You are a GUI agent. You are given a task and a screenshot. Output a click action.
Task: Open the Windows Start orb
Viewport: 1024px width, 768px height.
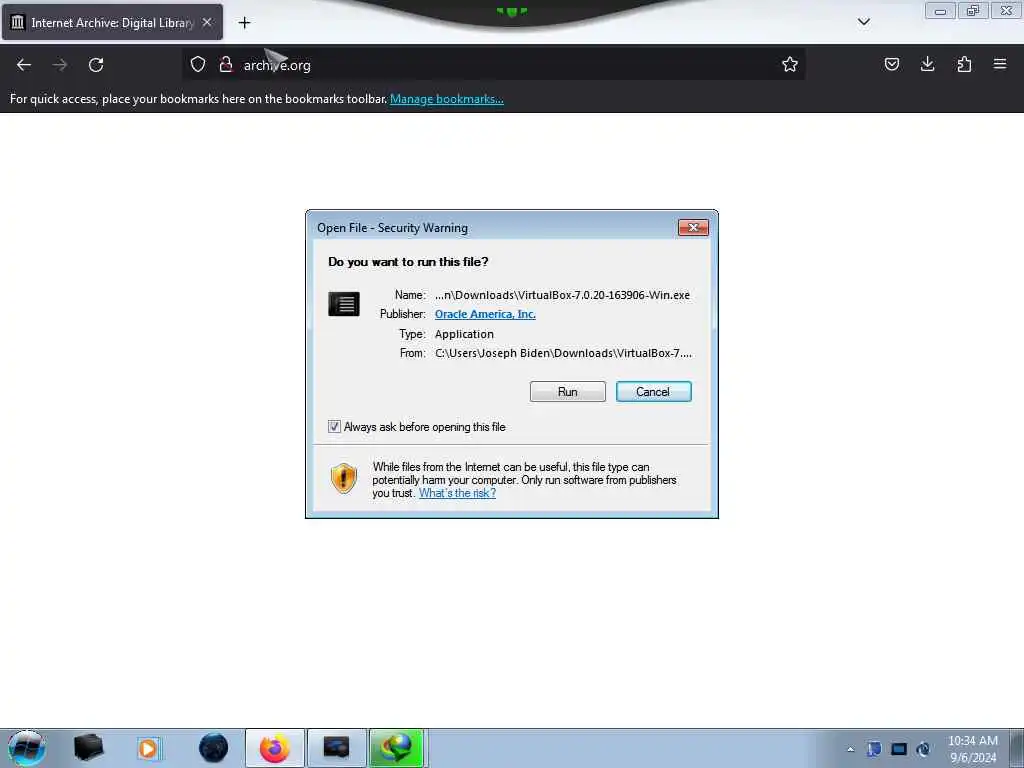coord(27,748)
